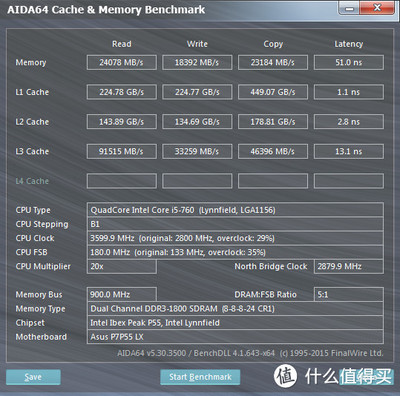The image size is (400, 396).
Task: Click the L3 Cache Latency box
Action: point(349,151)
